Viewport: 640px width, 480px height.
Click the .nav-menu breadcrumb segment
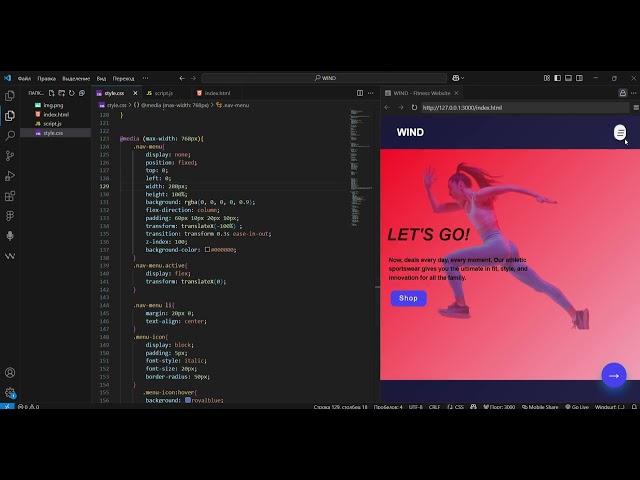233,105
